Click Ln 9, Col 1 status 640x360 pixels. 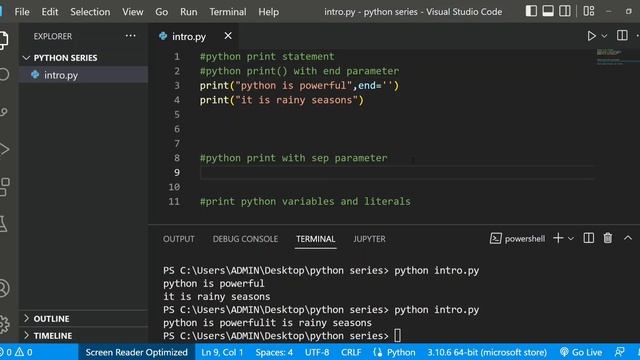[x=222, y=352]
